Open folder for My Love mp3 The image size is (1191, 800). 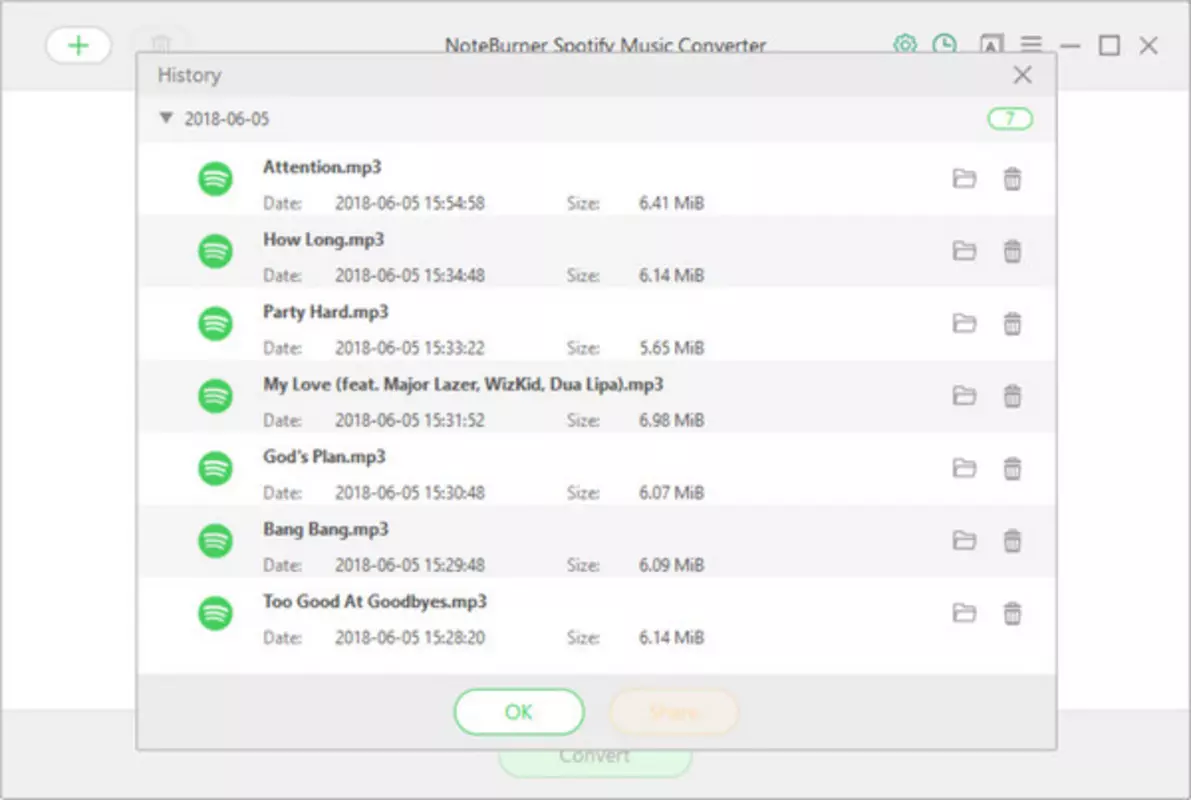[x=964, y=396]
